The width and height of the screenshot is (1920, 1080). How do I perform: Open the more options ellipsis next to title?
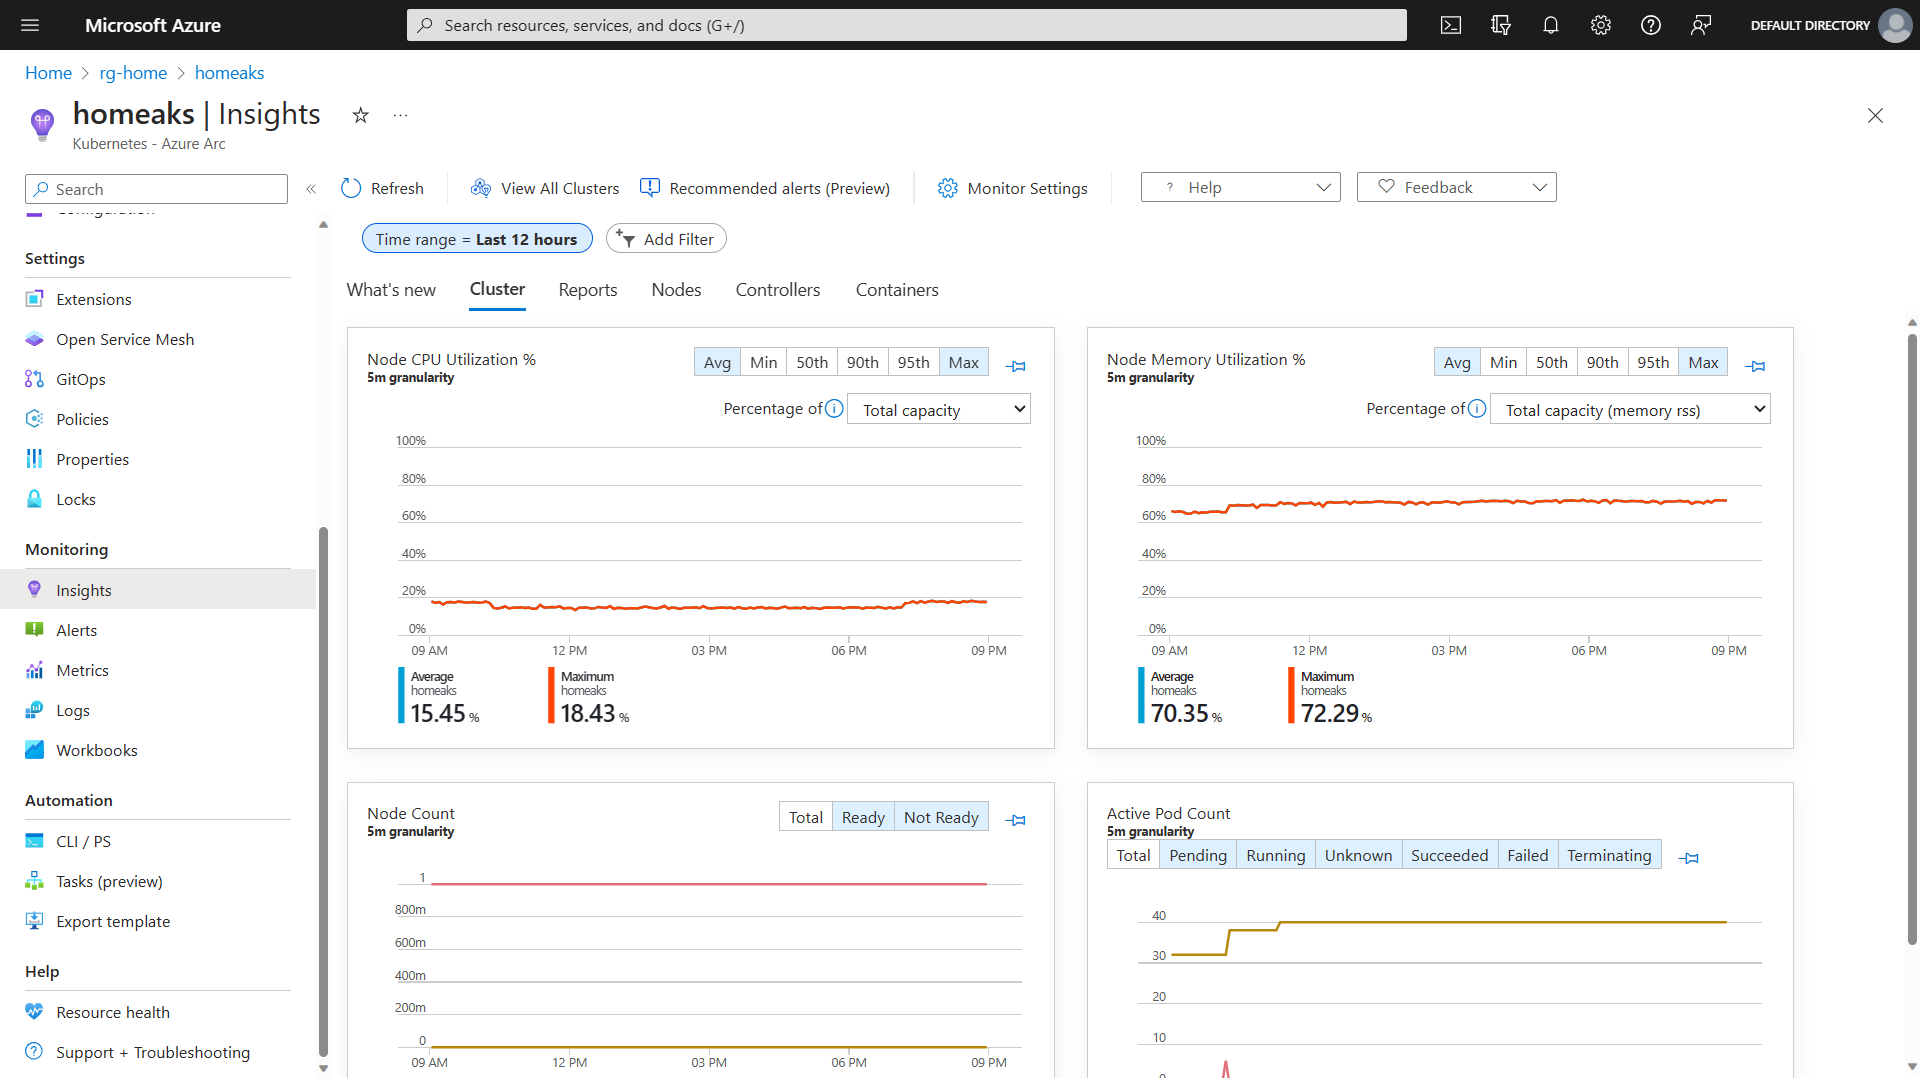pos(400,116)
